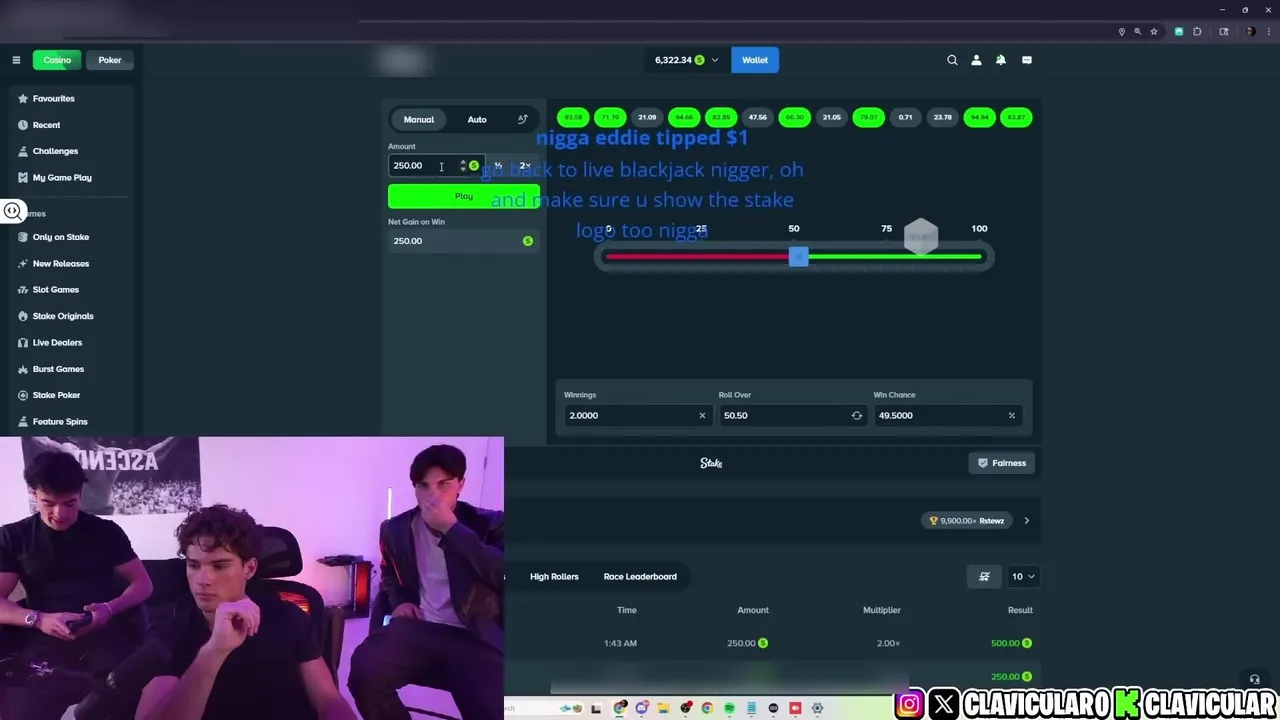The width and height of the screenshot is (1280, 720).
Task: Click the green section of the roll slider
Action: (x=894, y=257)
